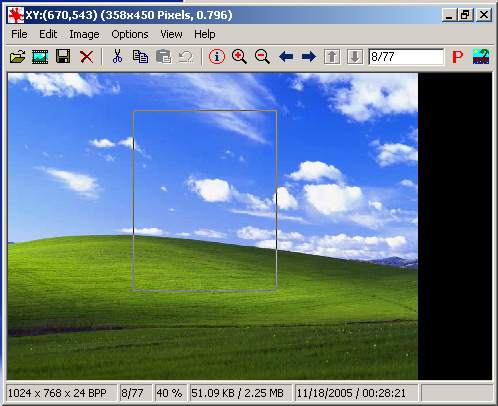Screen dimensions: 498x406
Task: Click status date 11/18/2005 / 00:28:21
Action: tap(351, 393)
